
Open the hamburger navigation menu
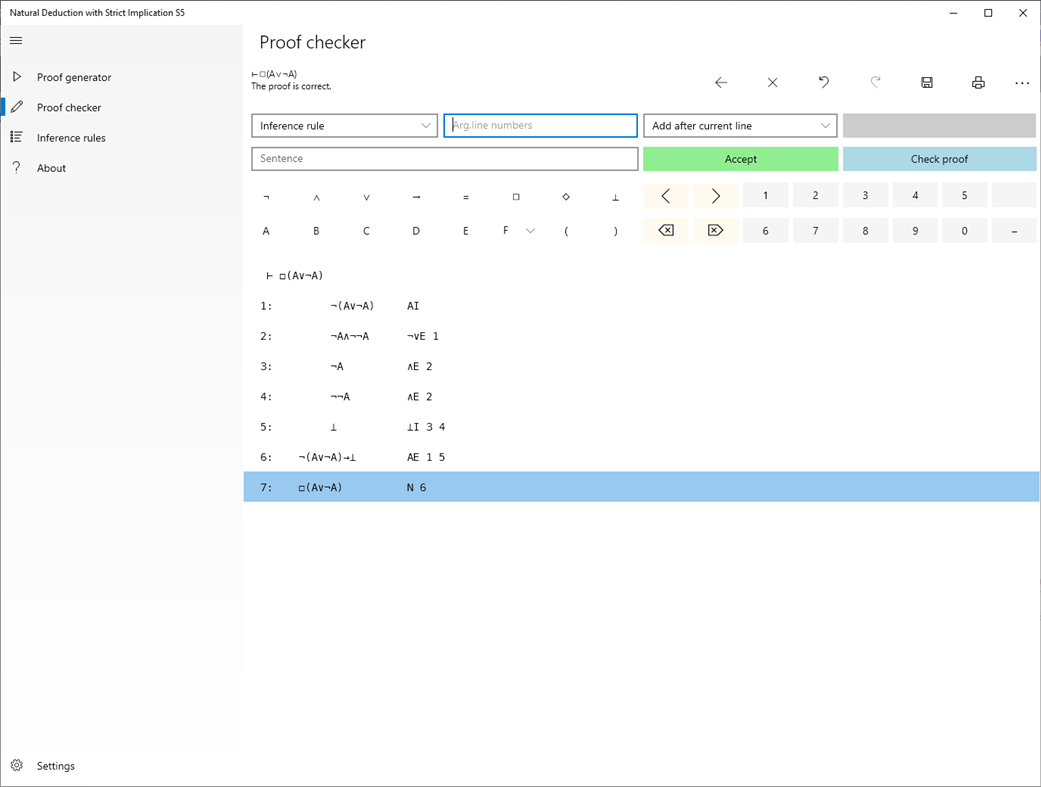click(x=15, y=41)
